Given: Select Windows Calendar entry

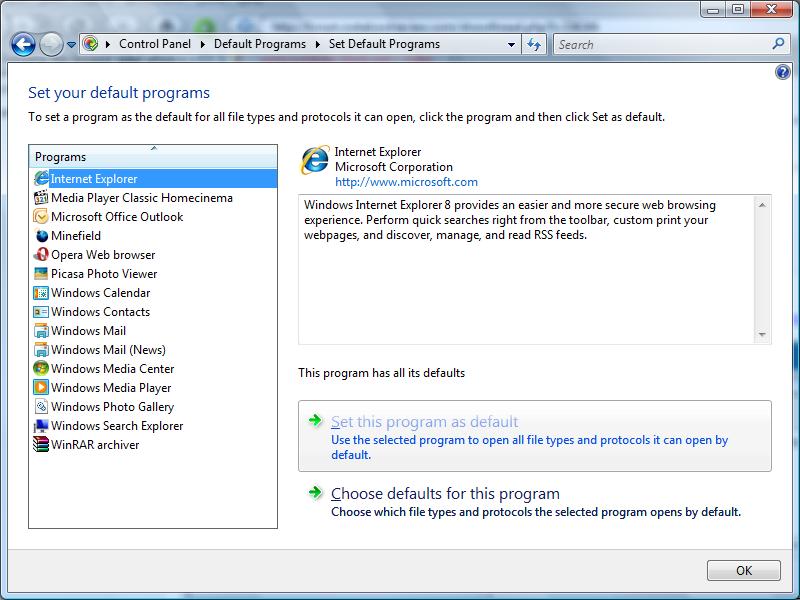Looking at the screenshot, I should pos(100,293).
